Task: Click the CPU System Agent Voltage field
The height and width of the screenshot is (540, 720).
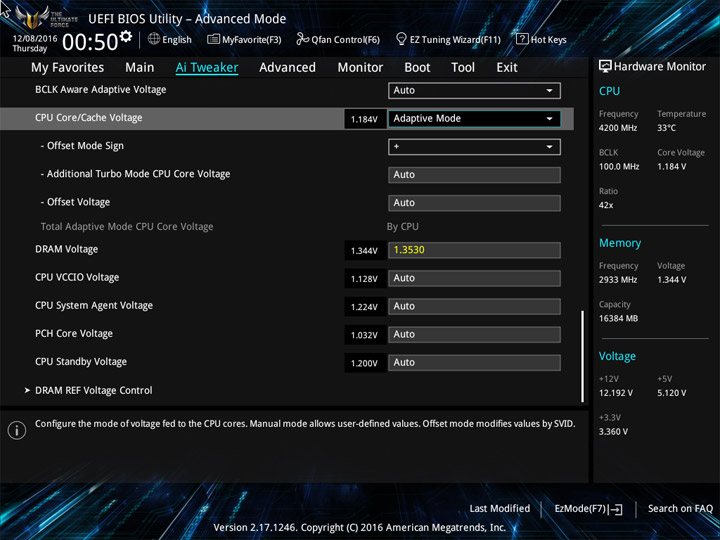Action: (x=474, y=306)
